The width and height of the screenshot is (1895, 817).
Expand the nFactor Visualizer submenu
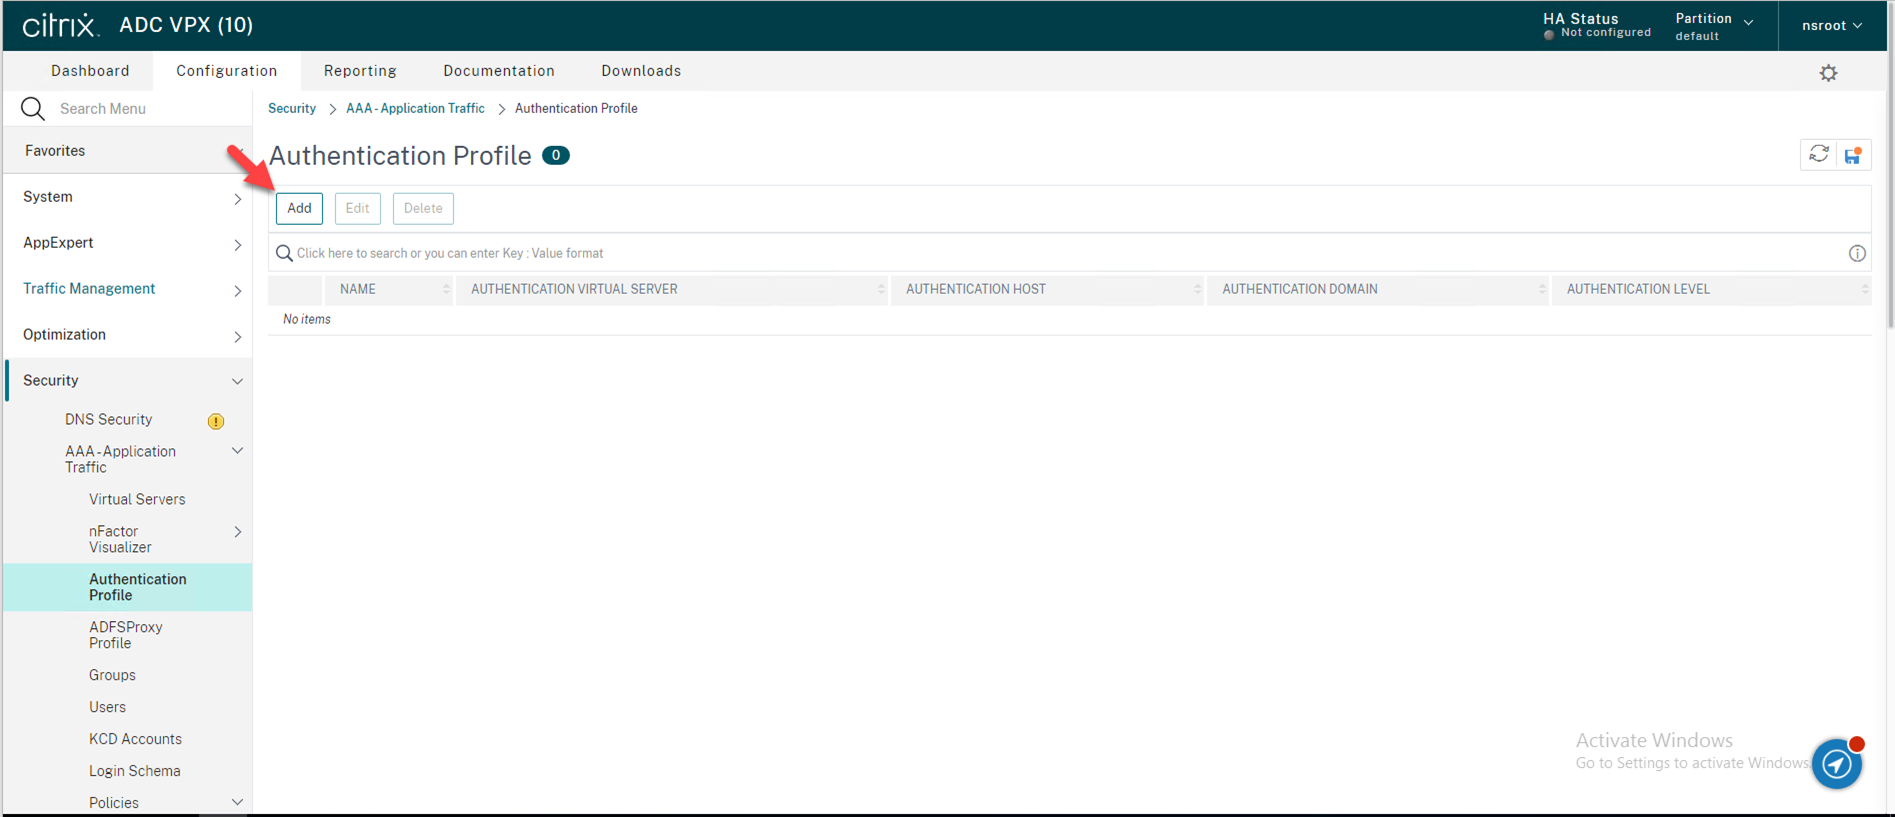(x=237, y=532)
